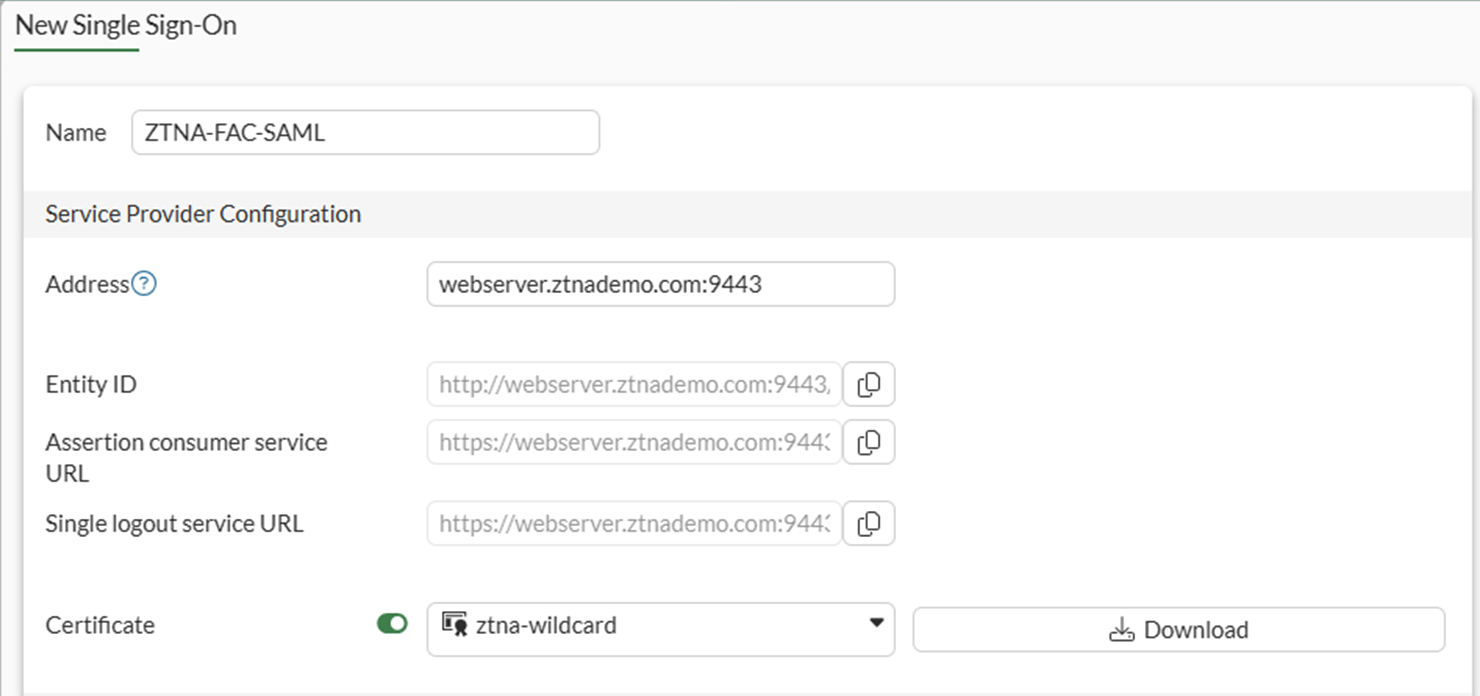The width and height of the screenshot is (1480, 696).
Task: Open the ztna-wildcard certificate dropdown
Action: tap(660, 628)
